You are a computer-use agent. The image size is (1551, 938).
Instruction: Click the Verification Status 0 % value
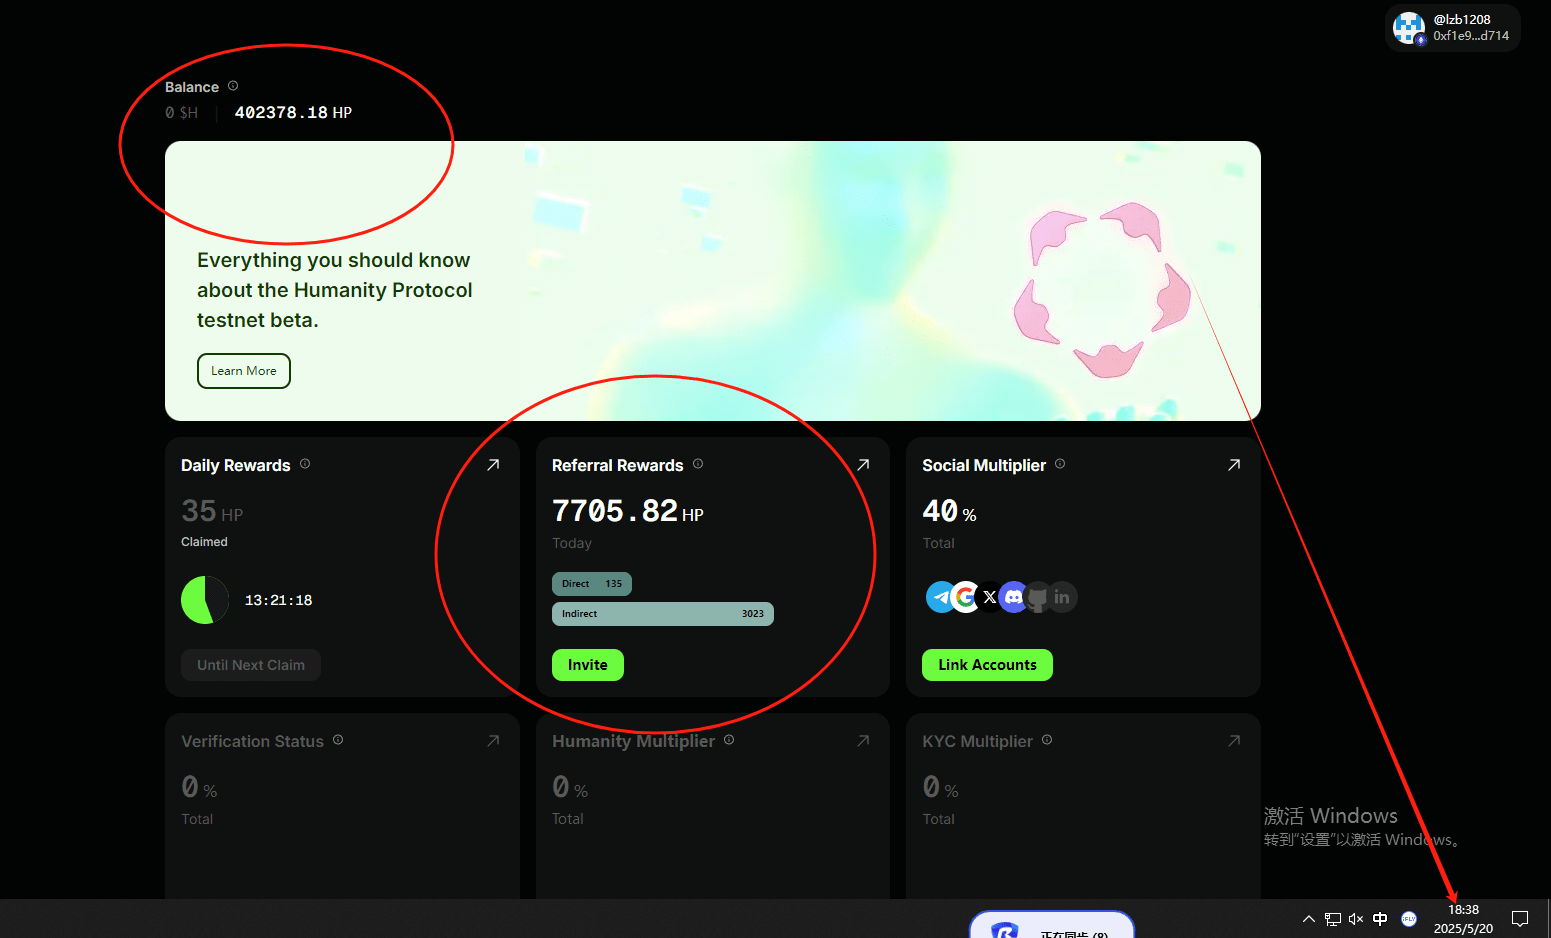point(199,788)
